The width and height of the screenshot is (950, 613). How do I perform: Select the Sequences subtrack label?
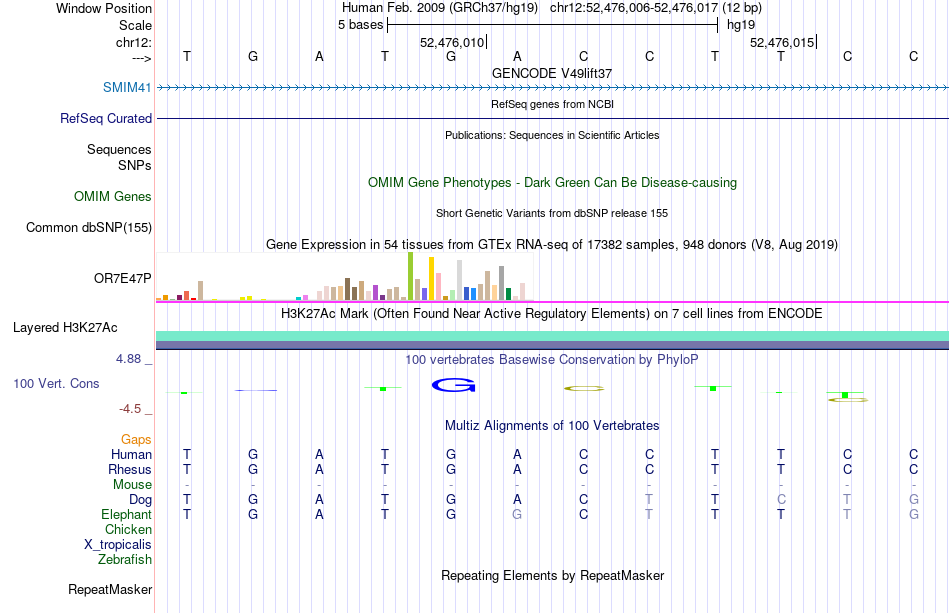tap(119, 149)
